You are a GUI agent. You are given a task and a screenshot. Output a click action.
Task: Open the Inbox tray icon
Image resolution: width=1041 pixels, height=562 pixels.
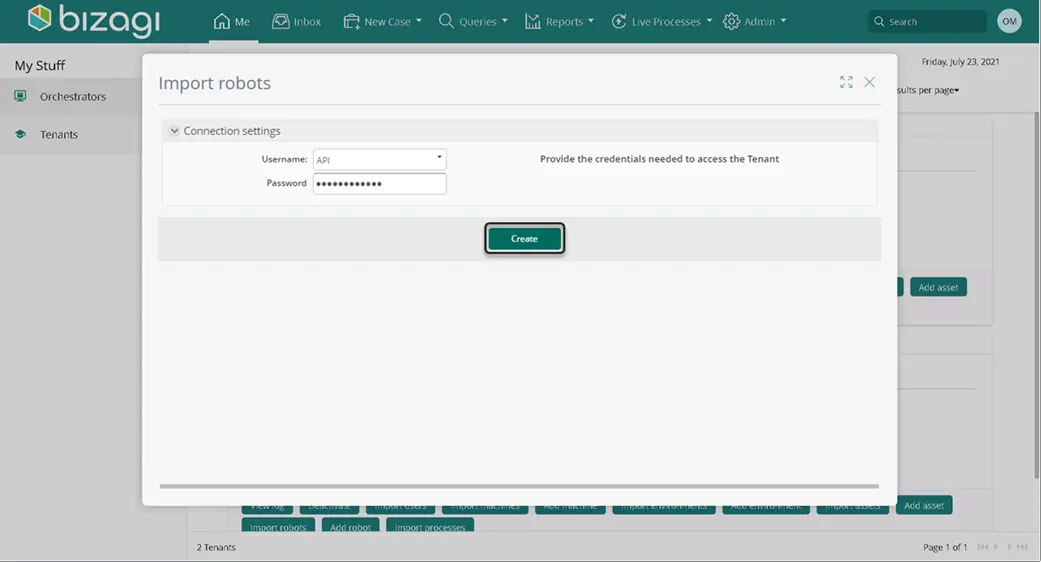(x=281, y=21)
